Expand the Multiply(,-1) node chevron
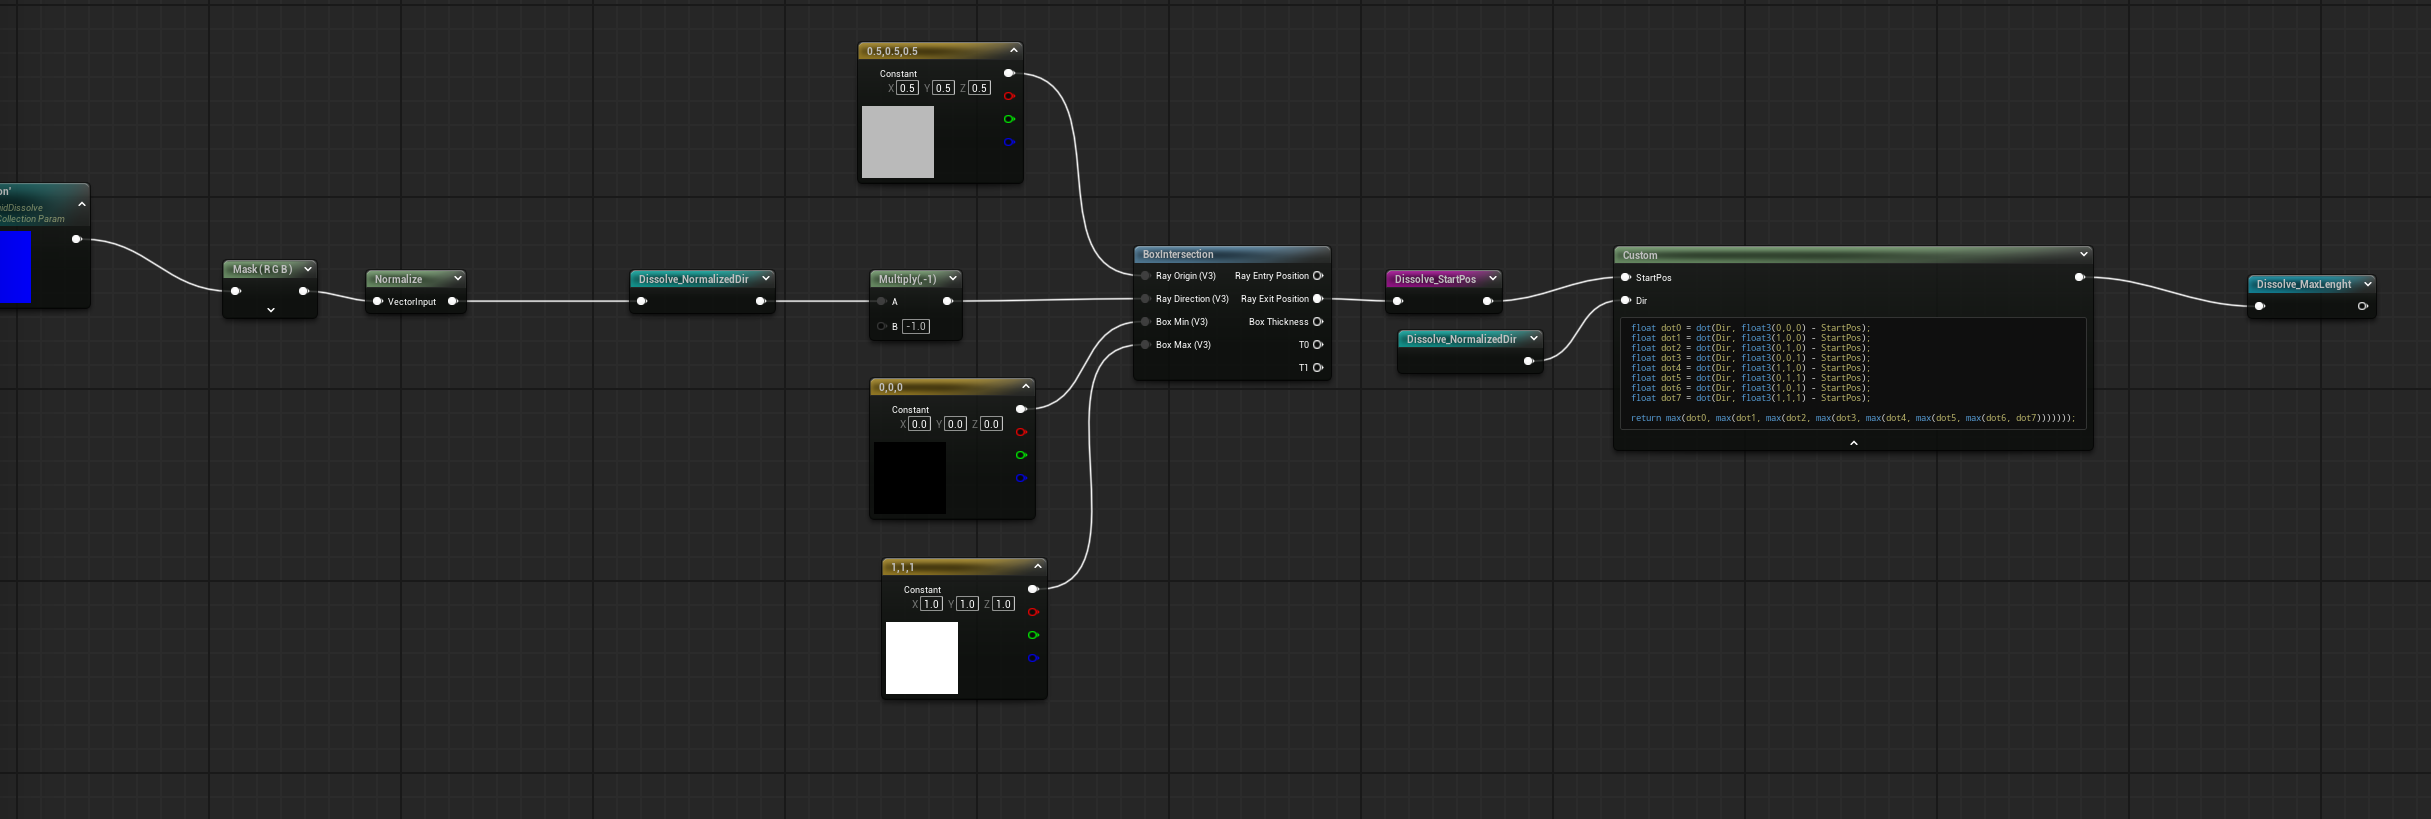The height and width of the screenshot is (819, 2431). coord(952,278)
